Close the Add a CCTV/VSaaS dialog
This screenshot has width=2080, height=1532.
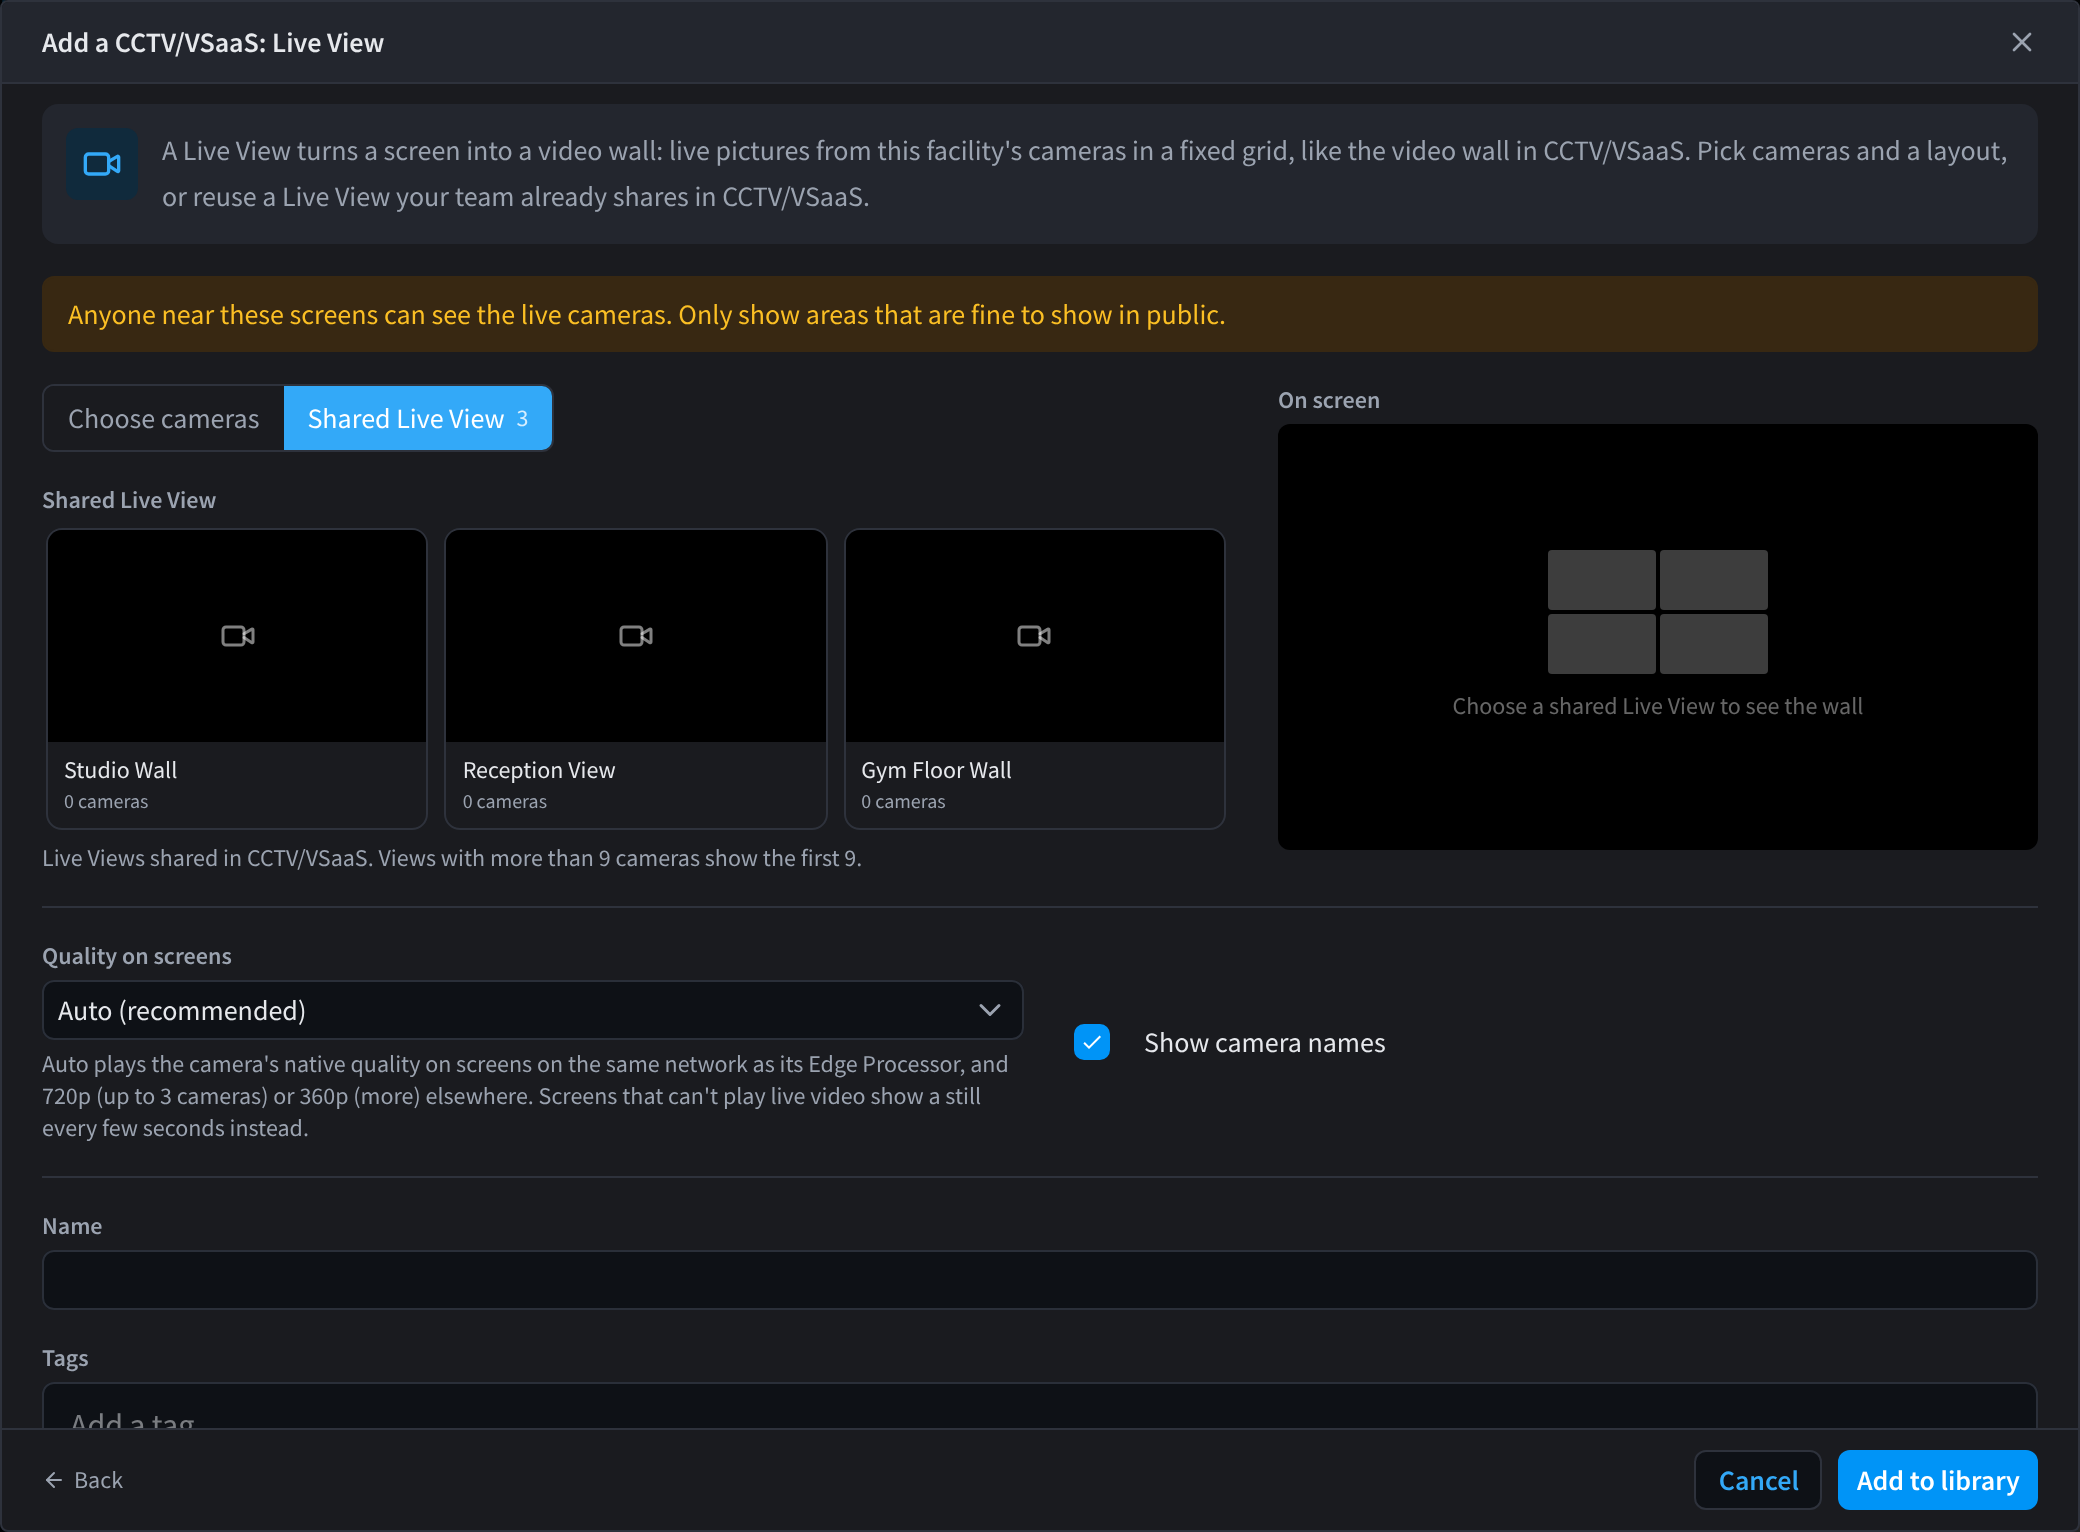(x=2021, y=42)
